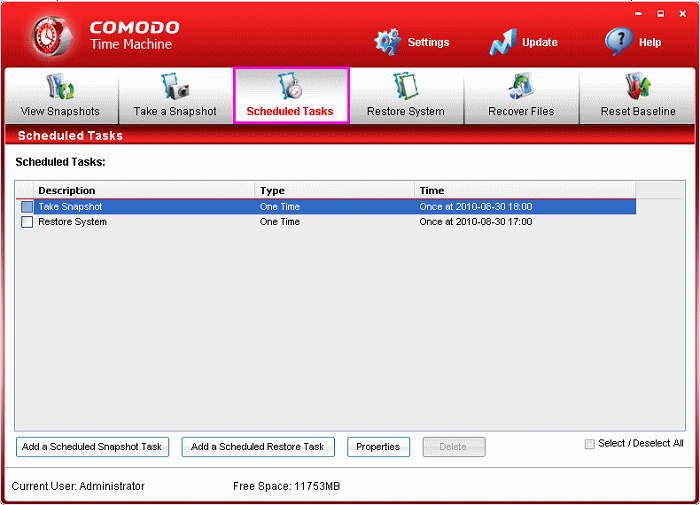Switch to the View Snapshots tab label
Viewport: 700px width, 505px height.
pyautogui.click(x=60, y=111)
